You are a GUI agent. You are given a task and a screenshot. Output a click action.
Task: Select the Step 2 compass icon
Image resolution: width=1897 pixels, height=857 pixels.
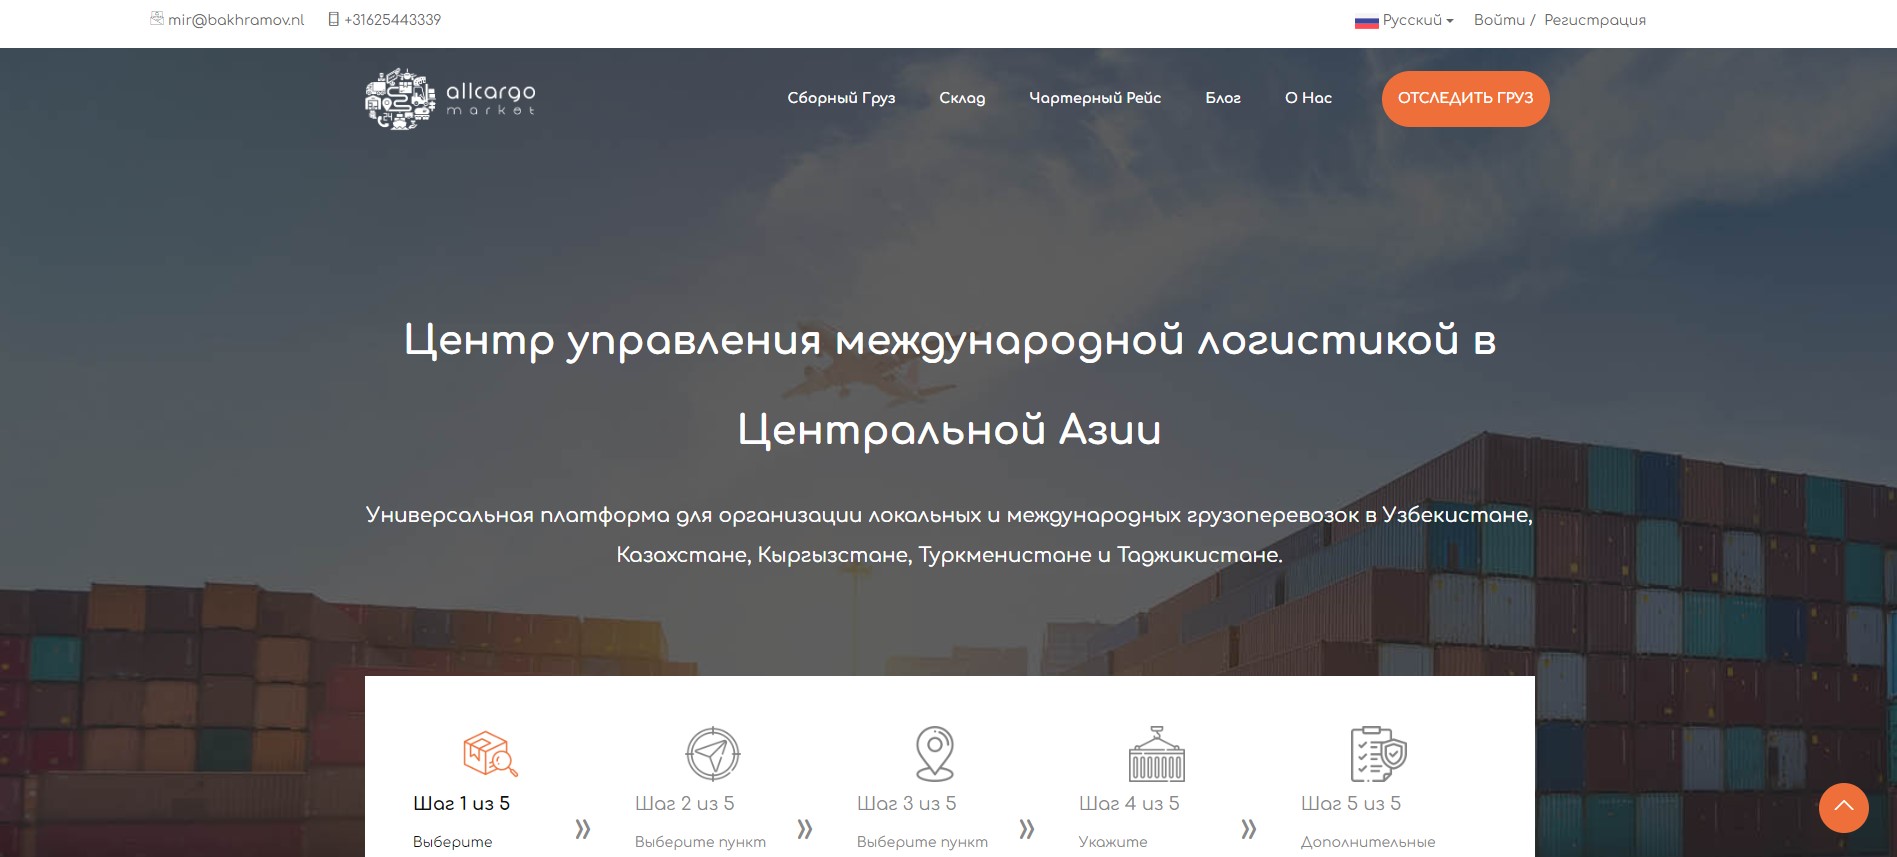pyautogui.click(x=712, y=754)
